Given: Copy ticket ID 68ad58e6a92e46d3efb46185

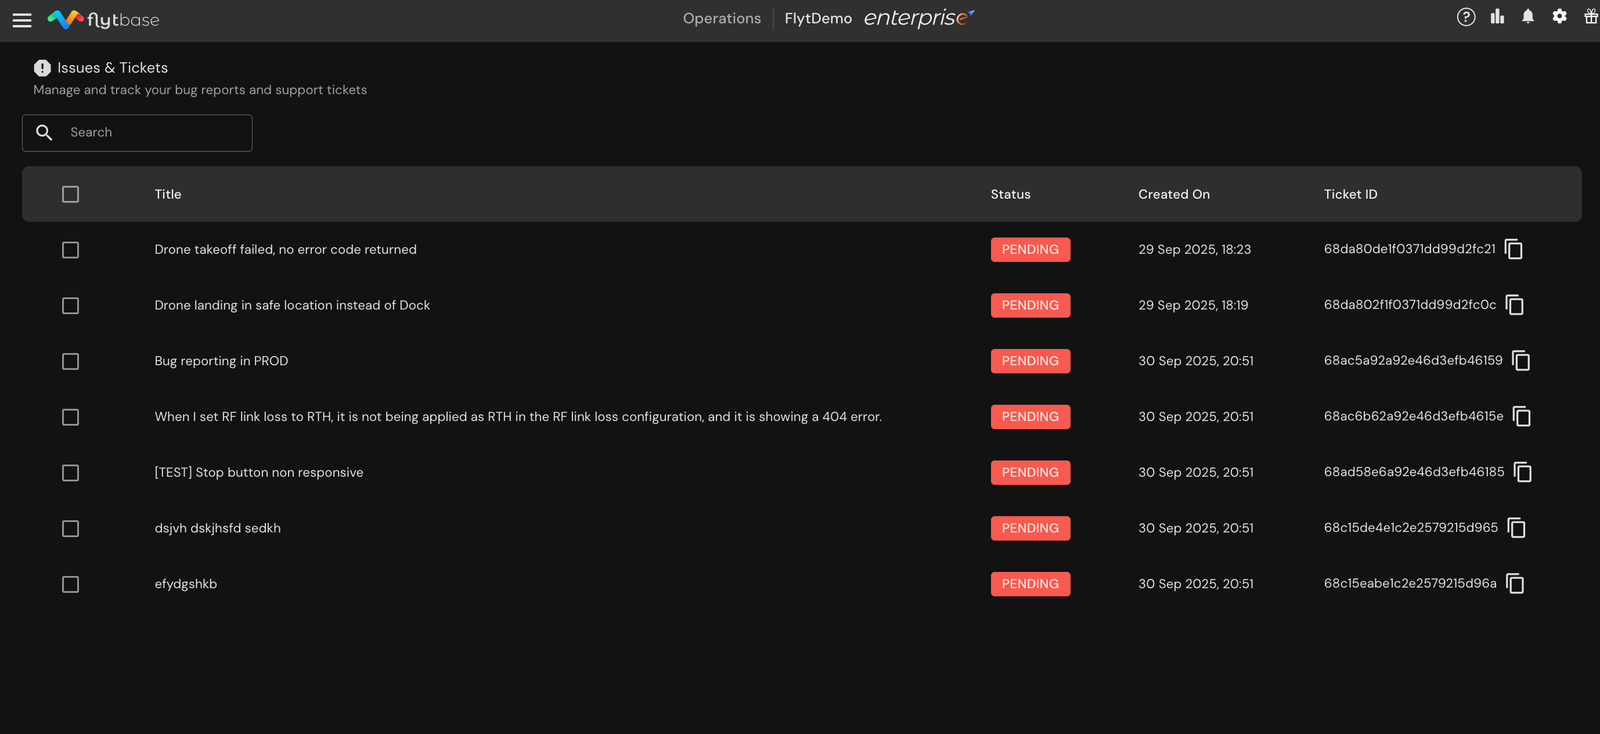Looking at the screenshot, I should [x=1523, y=472].
